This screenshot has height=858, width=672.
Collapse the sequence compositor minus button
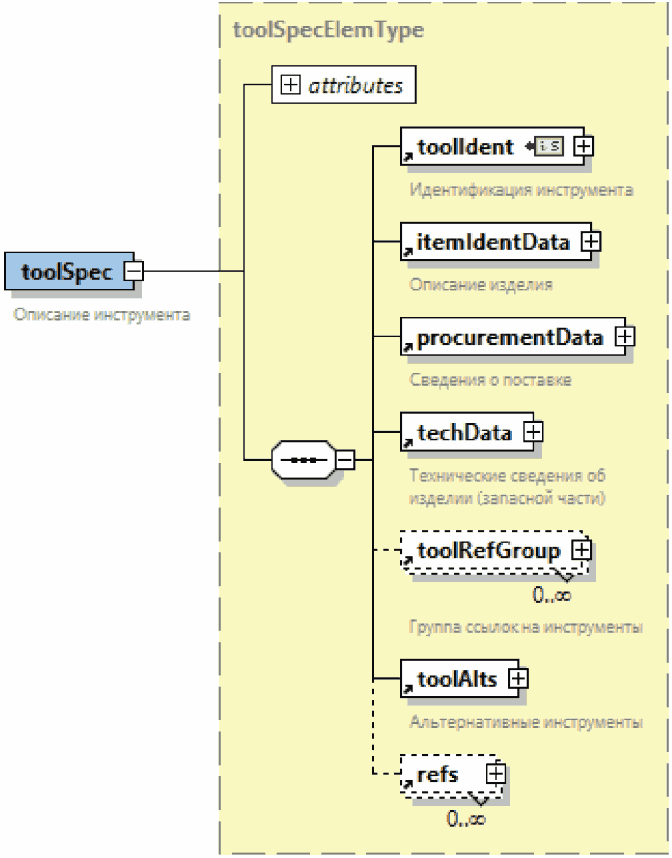point(345,460)
